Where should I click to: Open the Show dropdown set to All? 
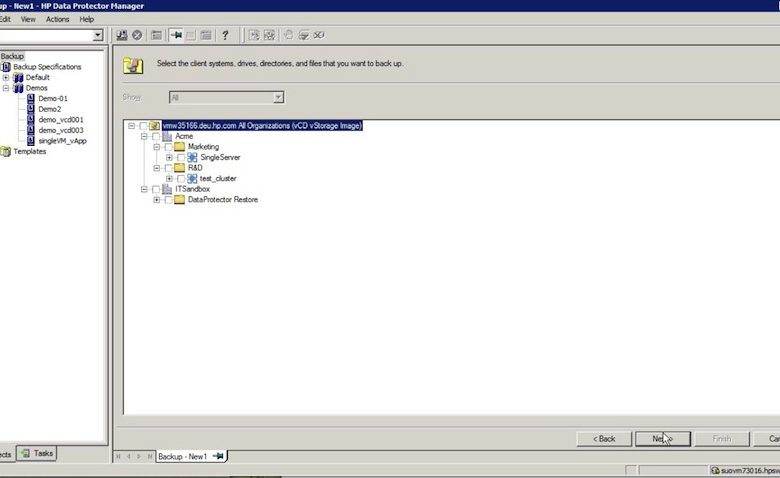click(279, 97)
